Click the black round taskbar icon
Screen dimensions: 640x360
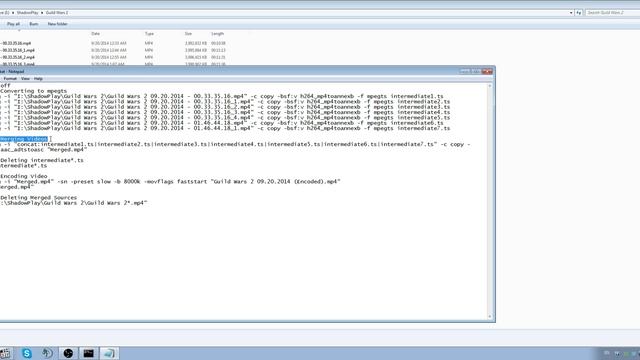(68, 353)
